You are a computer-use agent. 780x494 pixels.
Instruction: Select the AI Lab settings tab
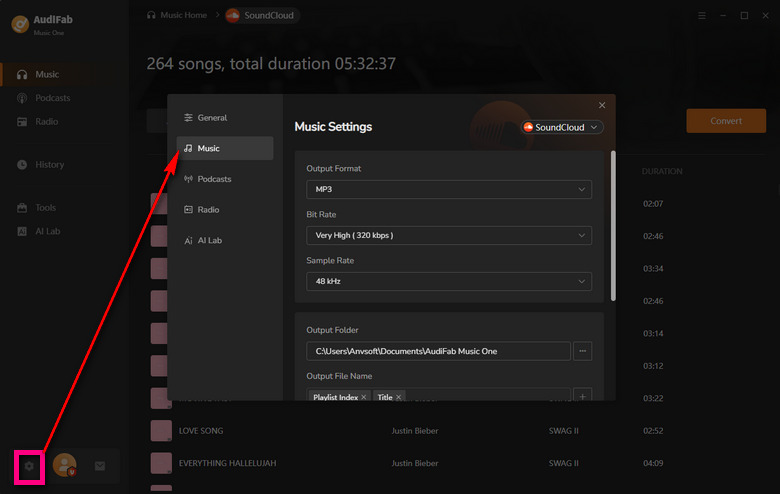(x=225, y=240)
